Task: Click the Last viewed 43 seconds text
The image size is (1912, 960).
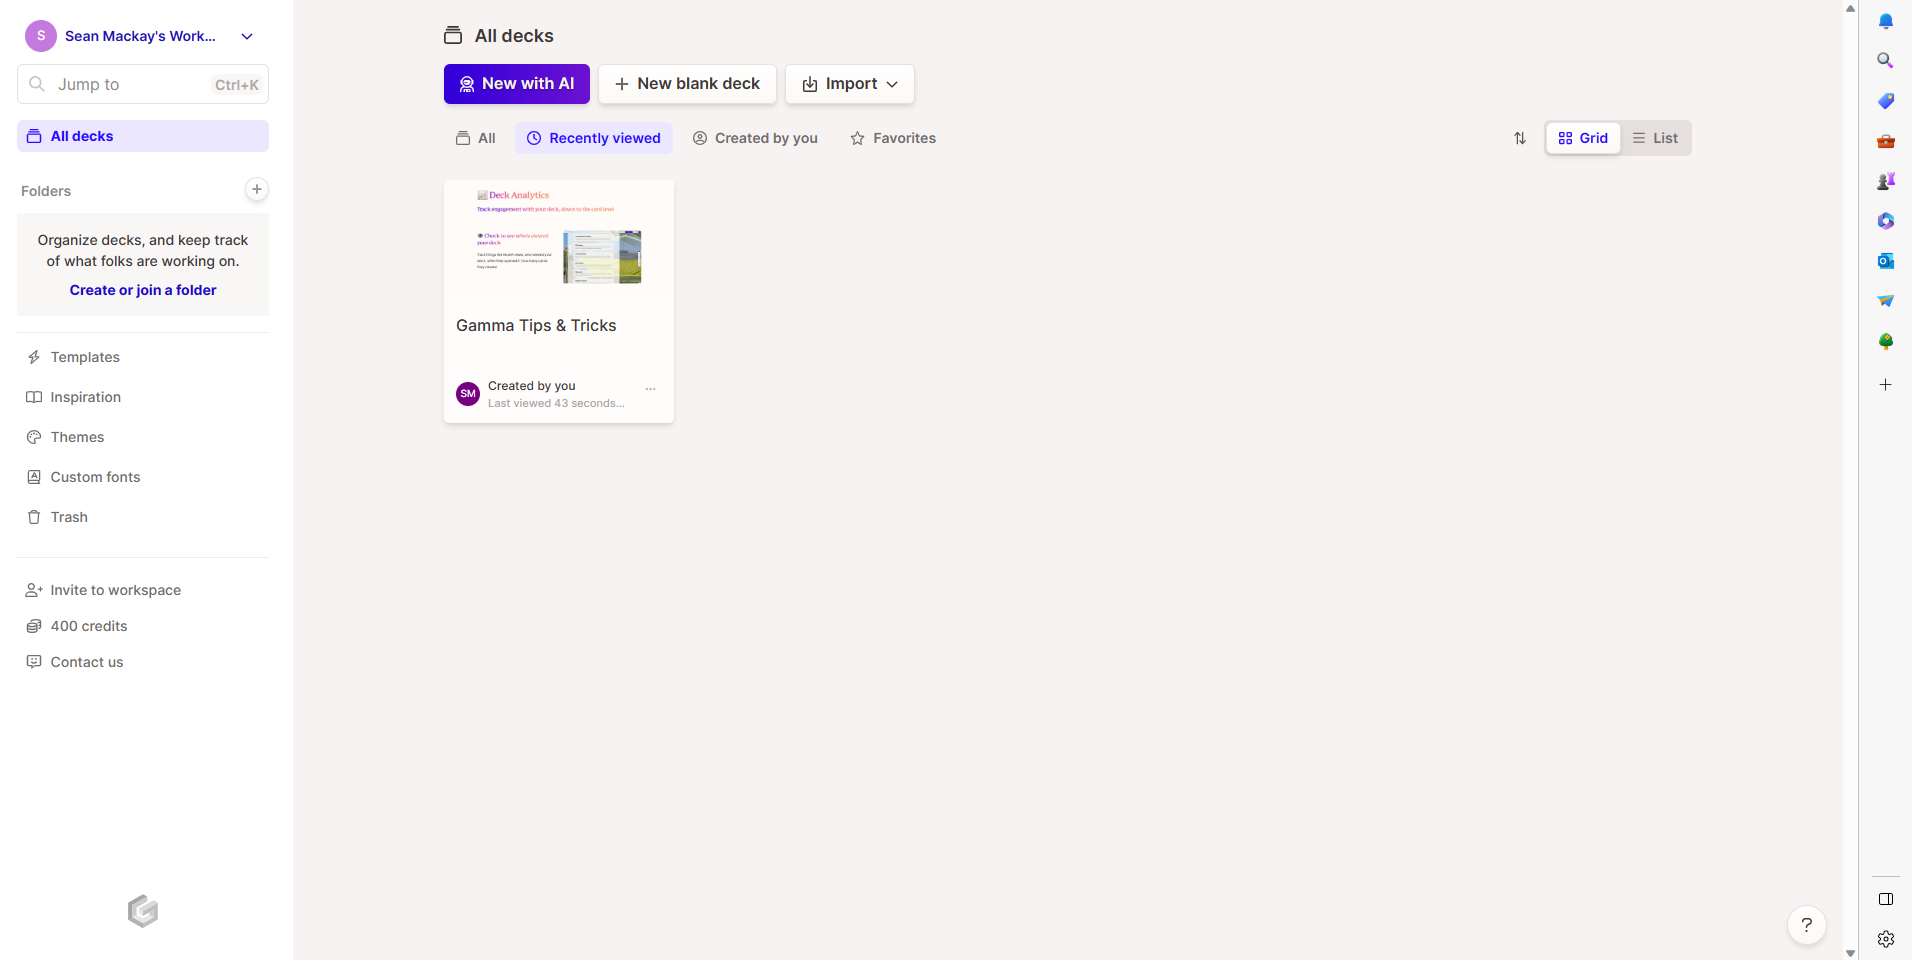Action: (x=556, y=403)
